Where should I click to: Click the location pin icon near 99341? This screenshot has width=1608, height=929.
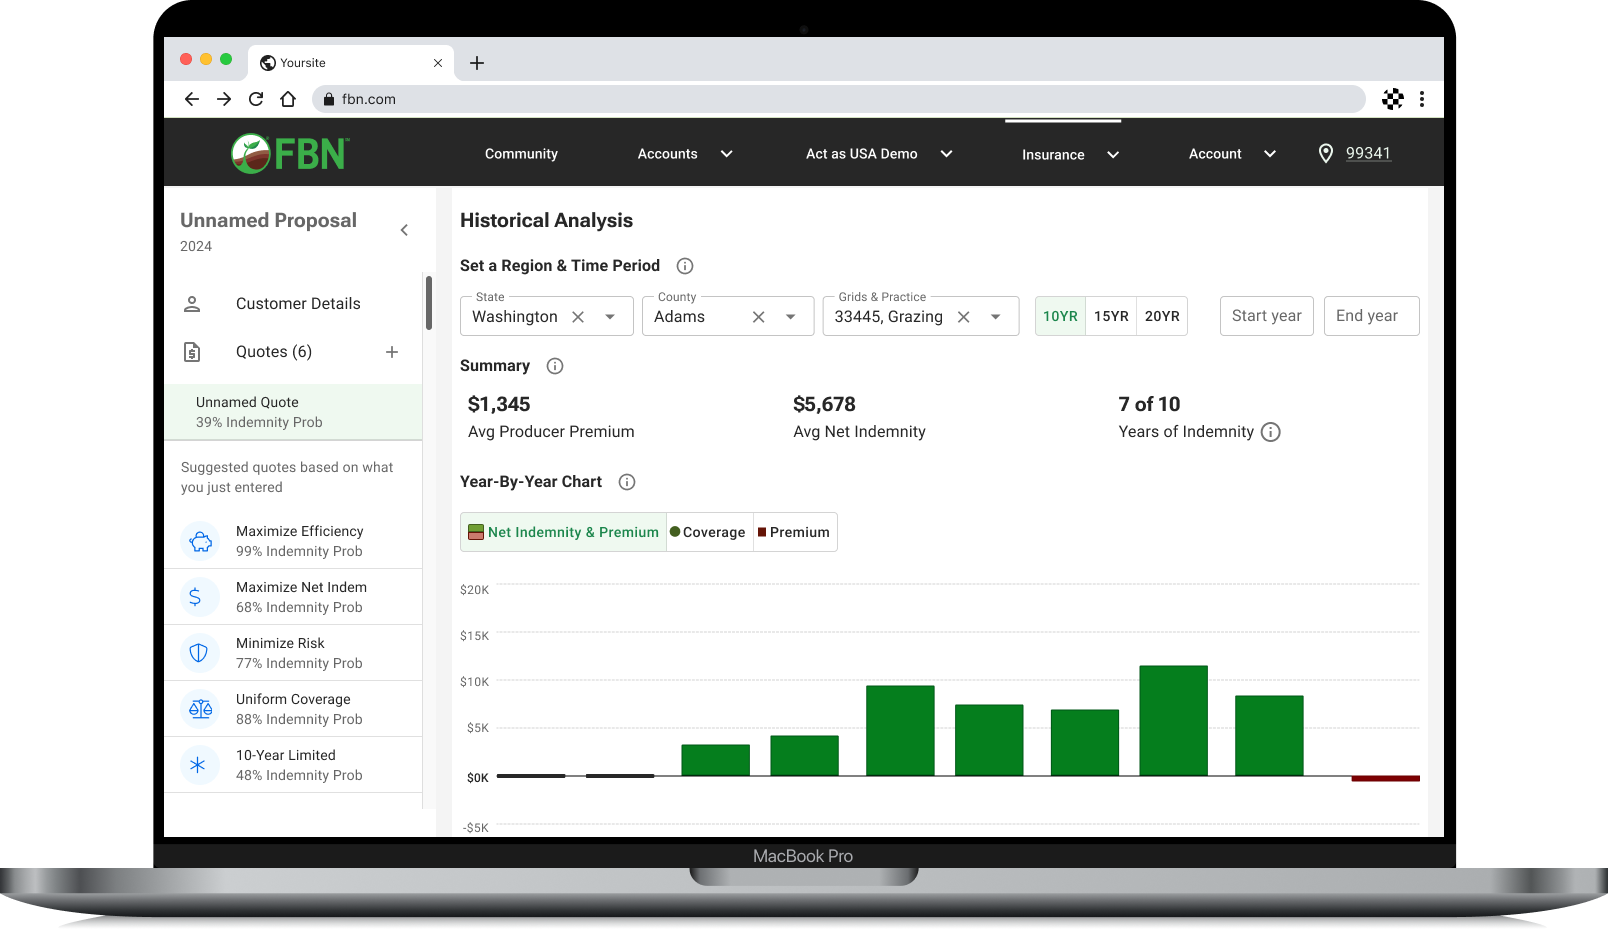point(1326,153)
